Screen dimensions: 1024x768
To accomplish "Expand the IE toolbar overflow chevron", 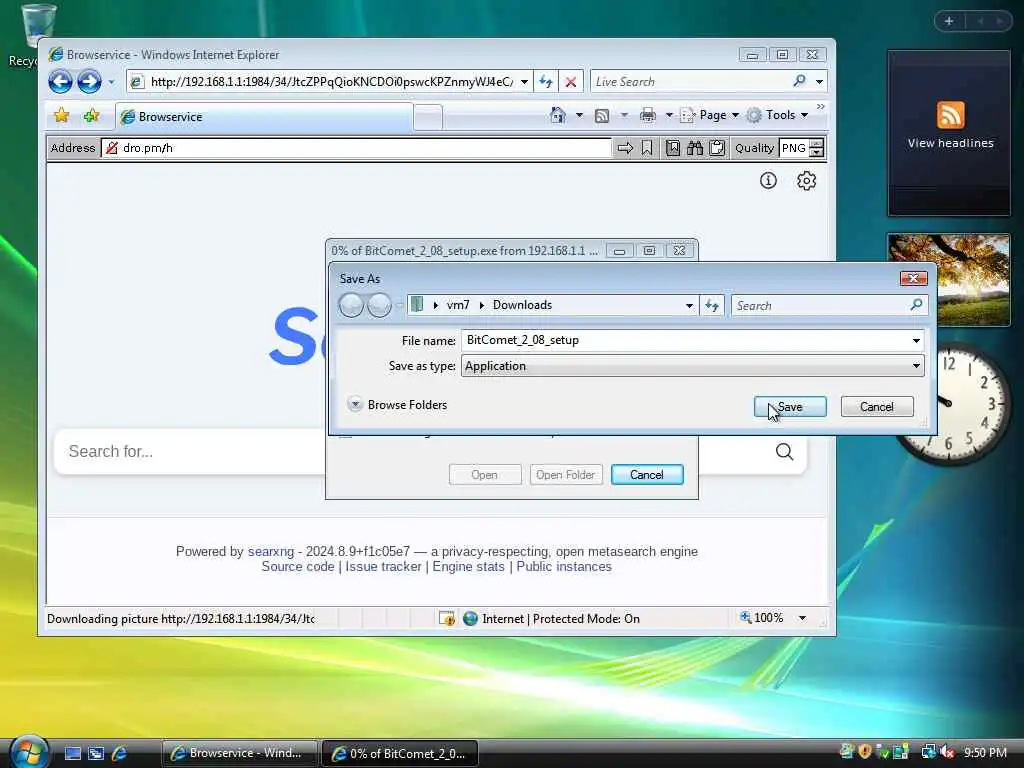I will coord(821,106).
